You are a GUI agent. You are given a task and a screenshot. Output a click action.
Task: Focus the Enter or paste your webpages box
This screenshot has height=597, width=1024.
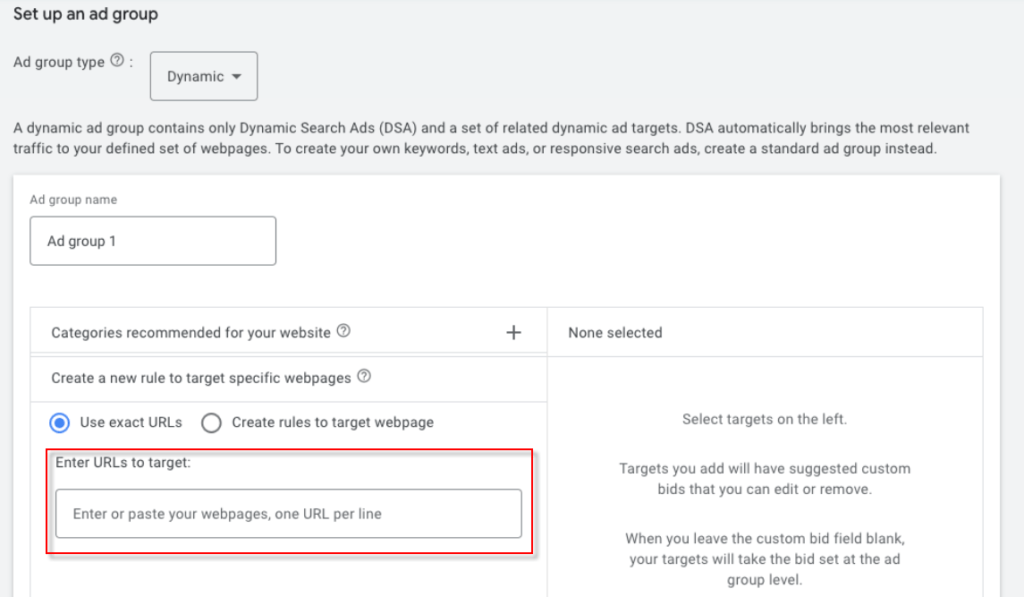288,514
